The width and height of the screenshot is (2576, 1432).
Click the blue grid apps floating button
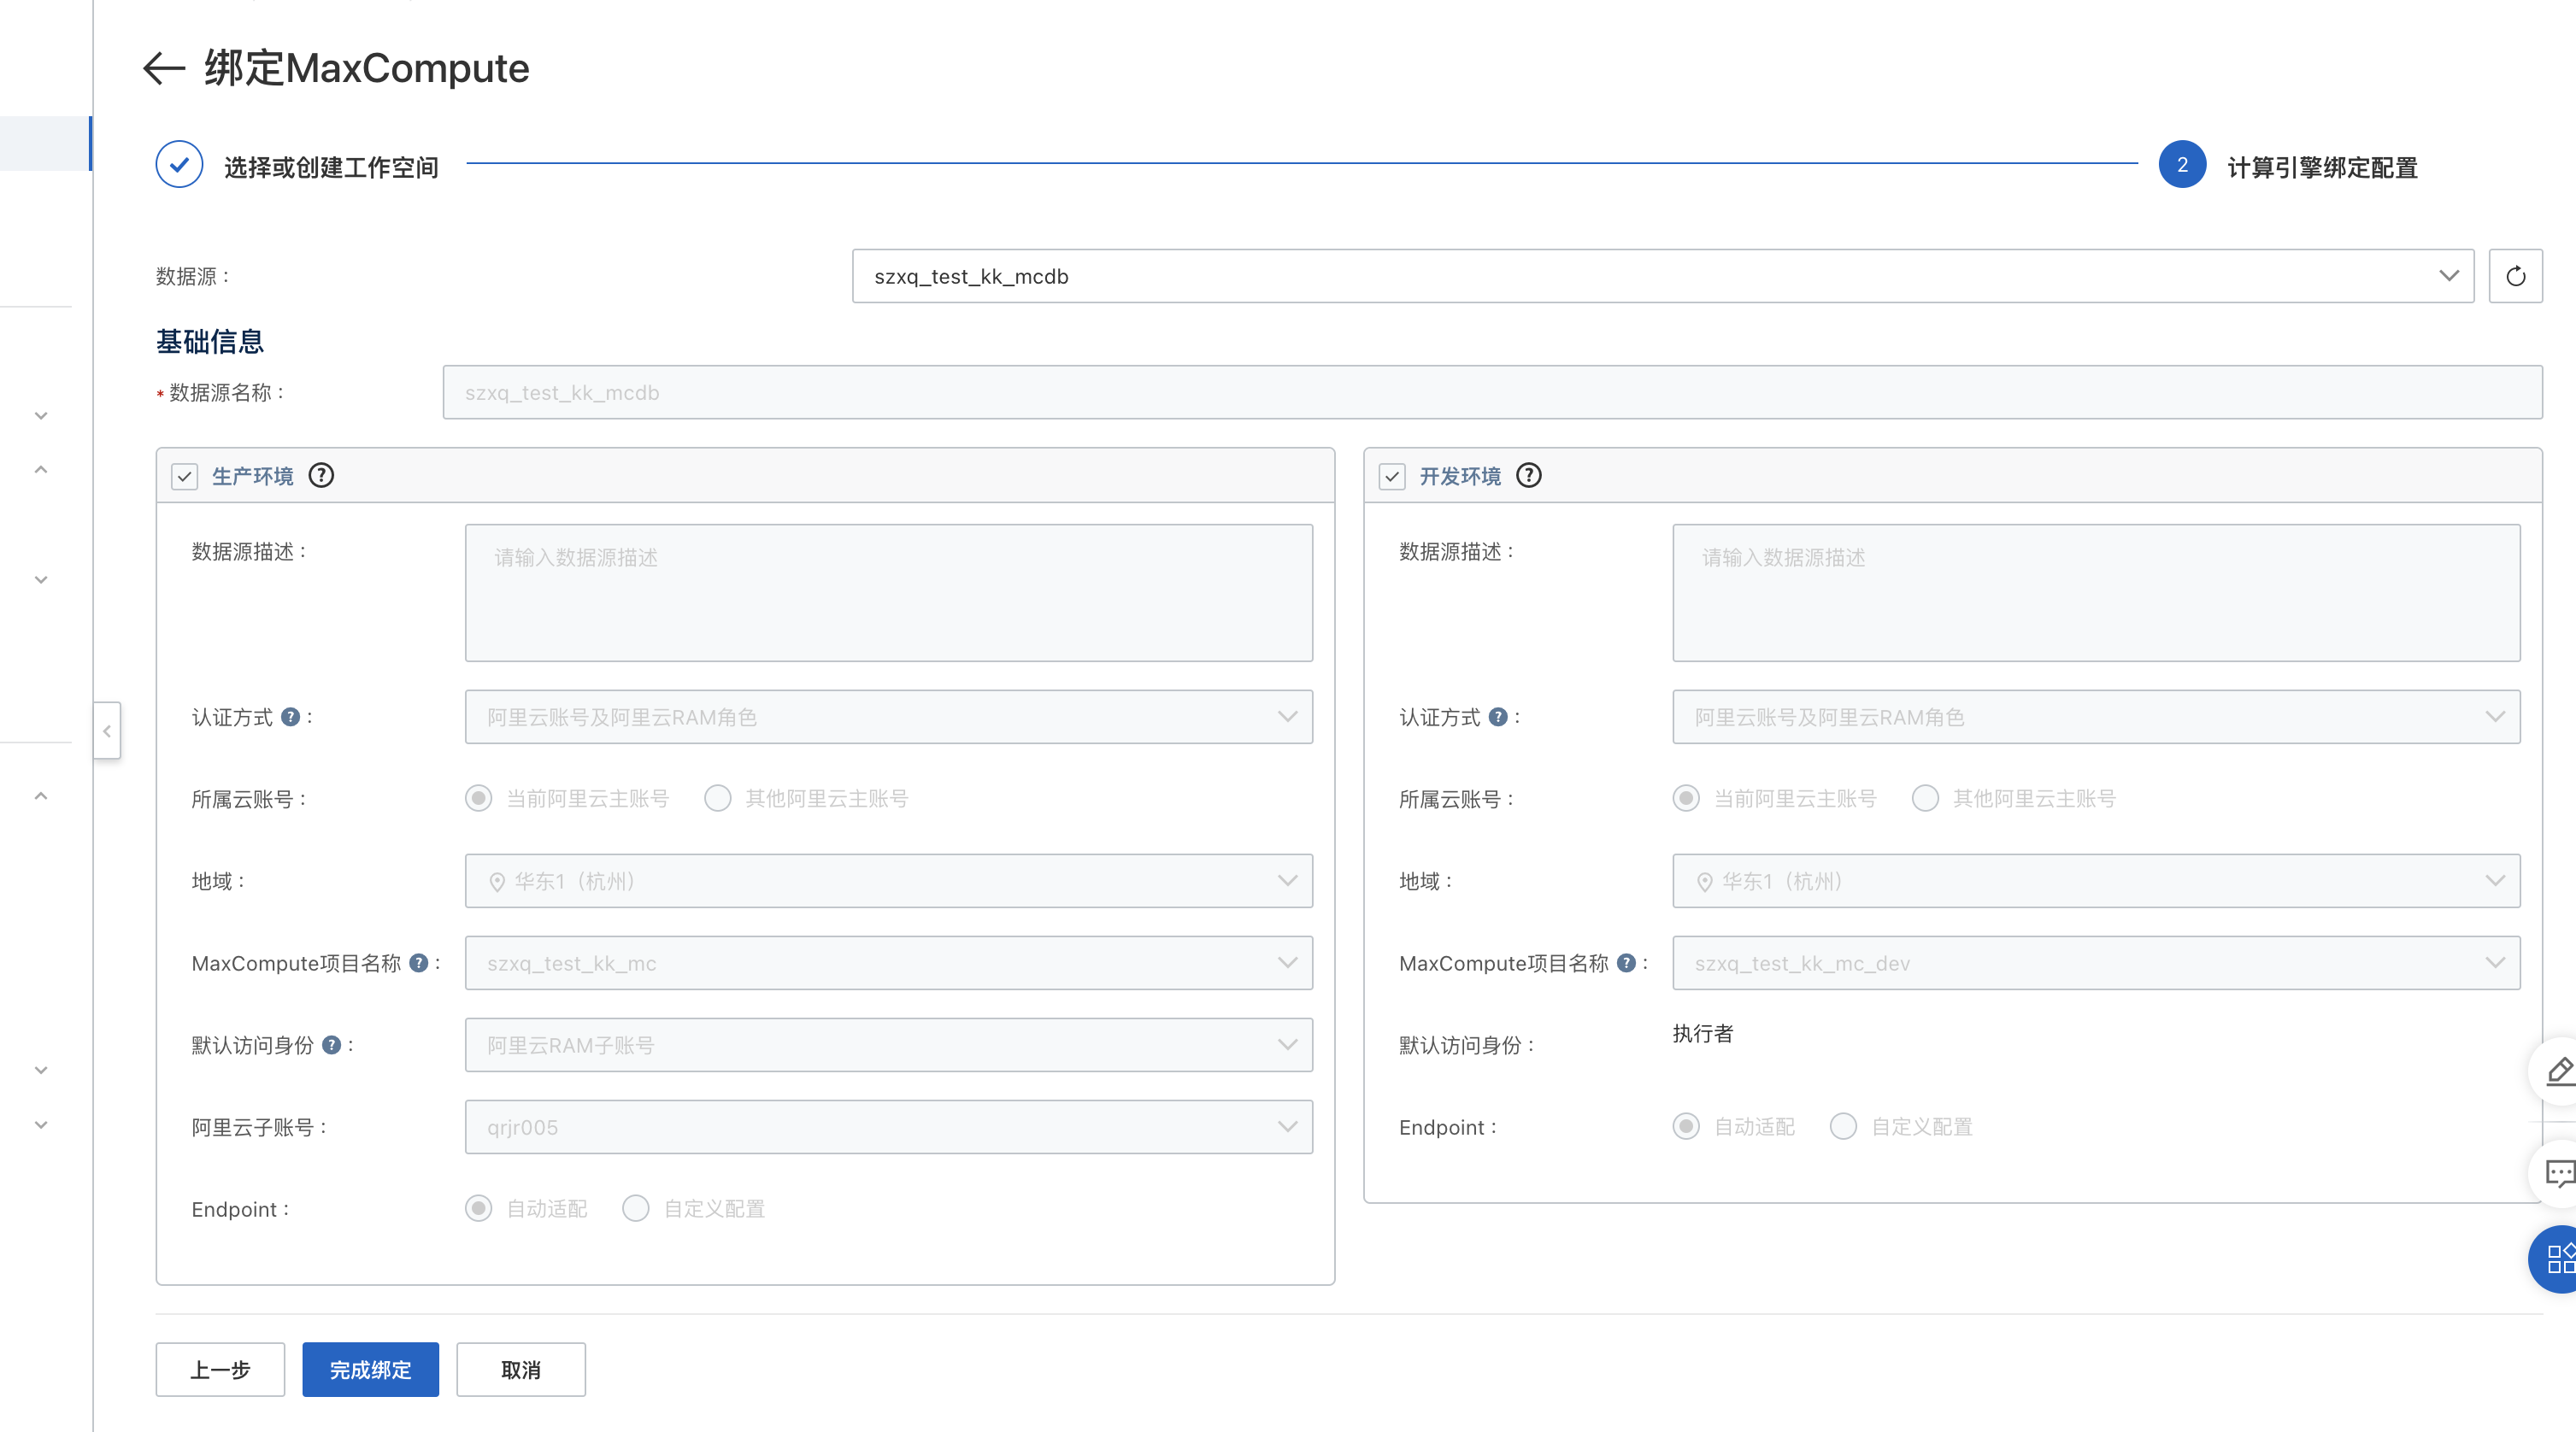2558,1259
